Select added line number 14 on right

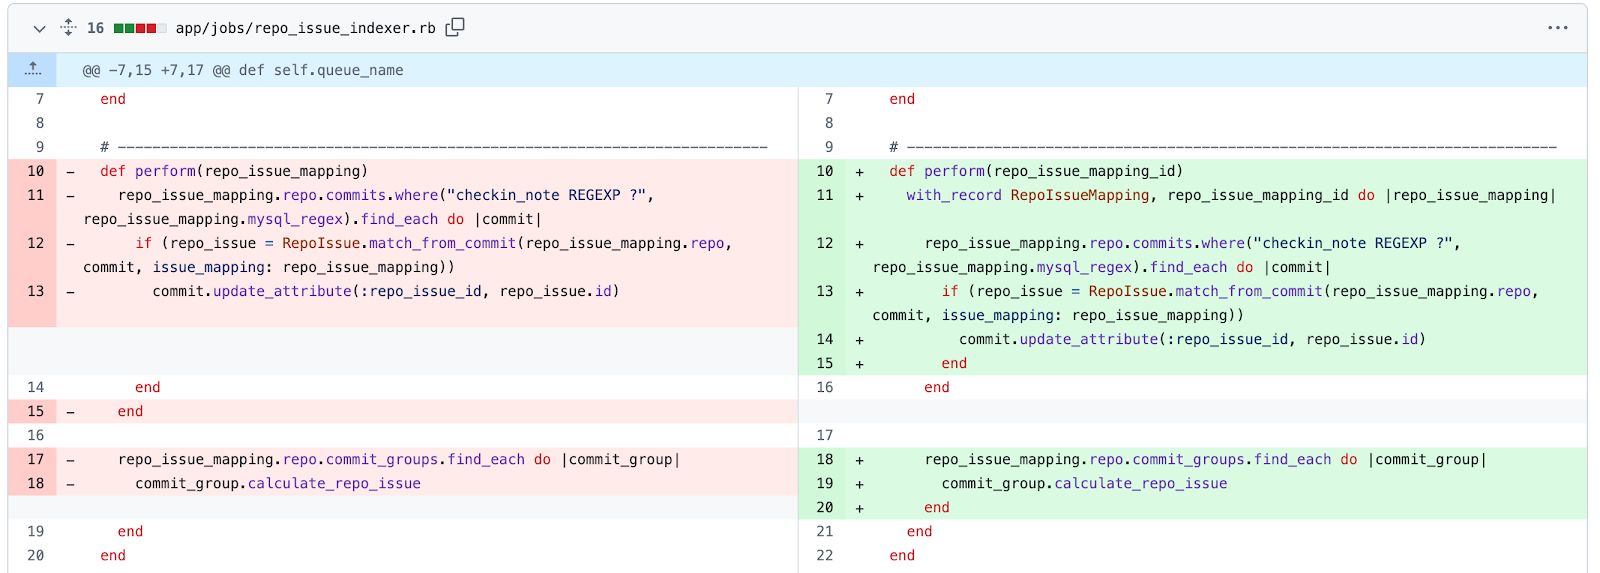tap(824, 339)
